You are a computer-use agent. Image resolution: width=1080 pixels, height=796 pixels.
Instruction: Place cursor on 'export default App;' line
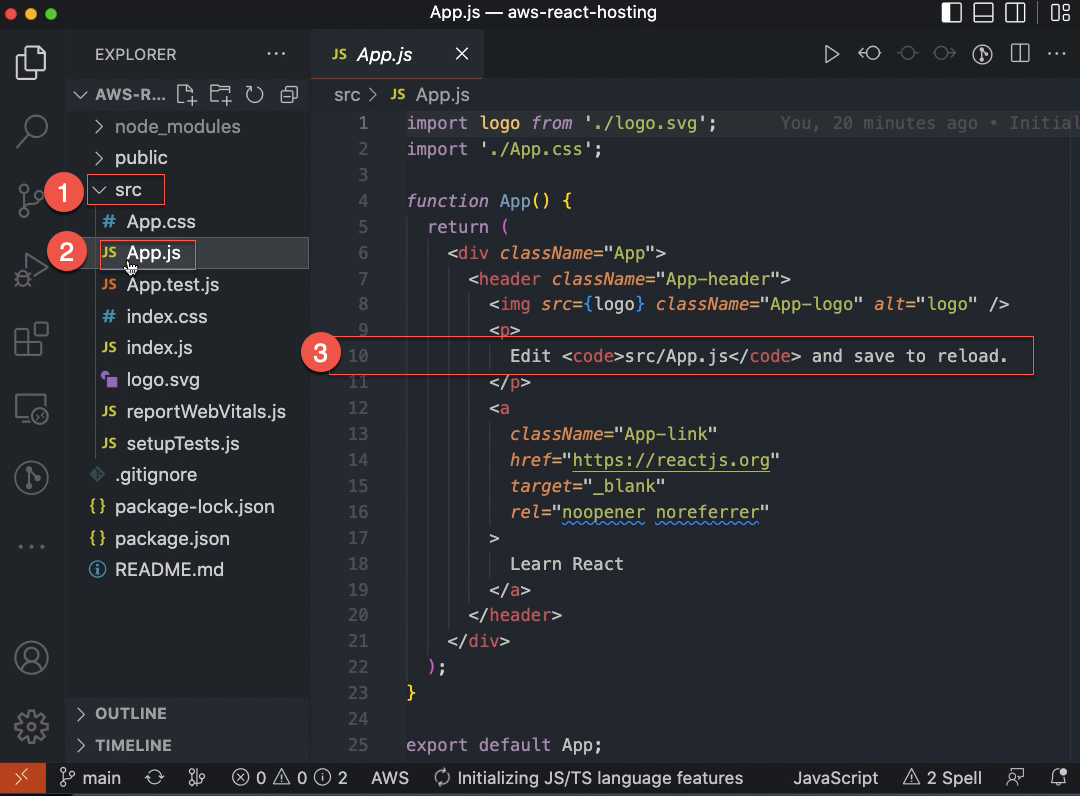pos(503,745)
